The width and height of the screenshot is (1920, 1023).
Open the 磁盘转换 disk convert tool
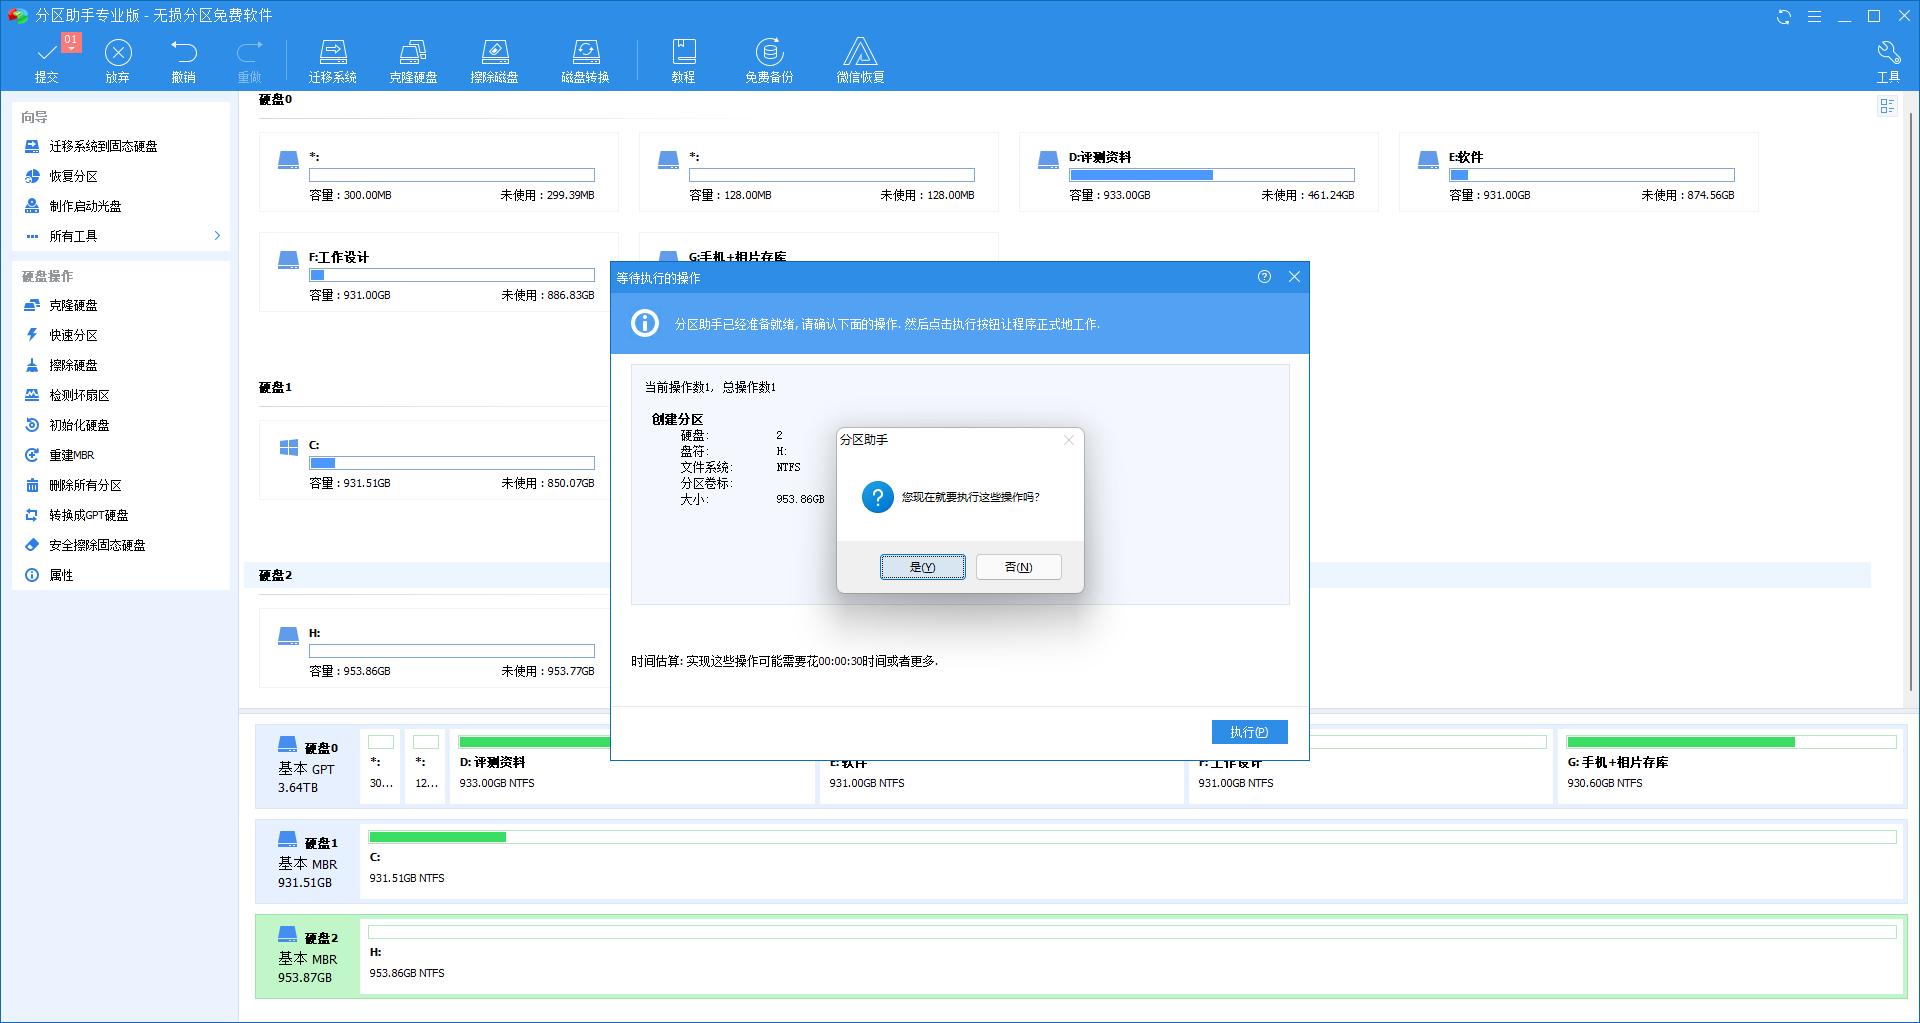[x=585, y=53]
